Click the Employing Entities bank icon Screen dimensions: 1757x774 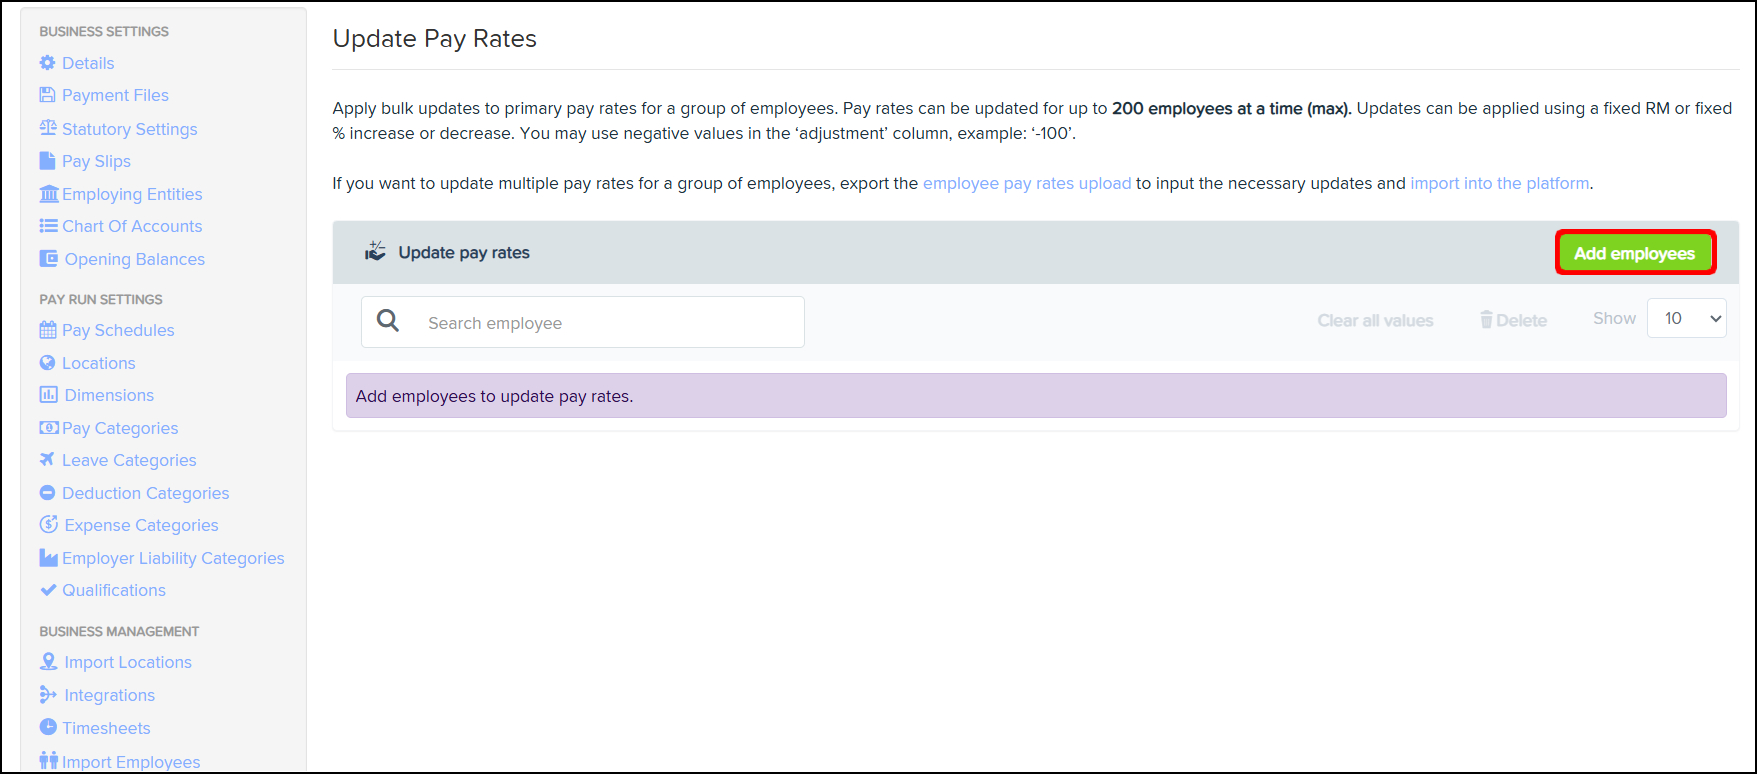click(48, 194)
